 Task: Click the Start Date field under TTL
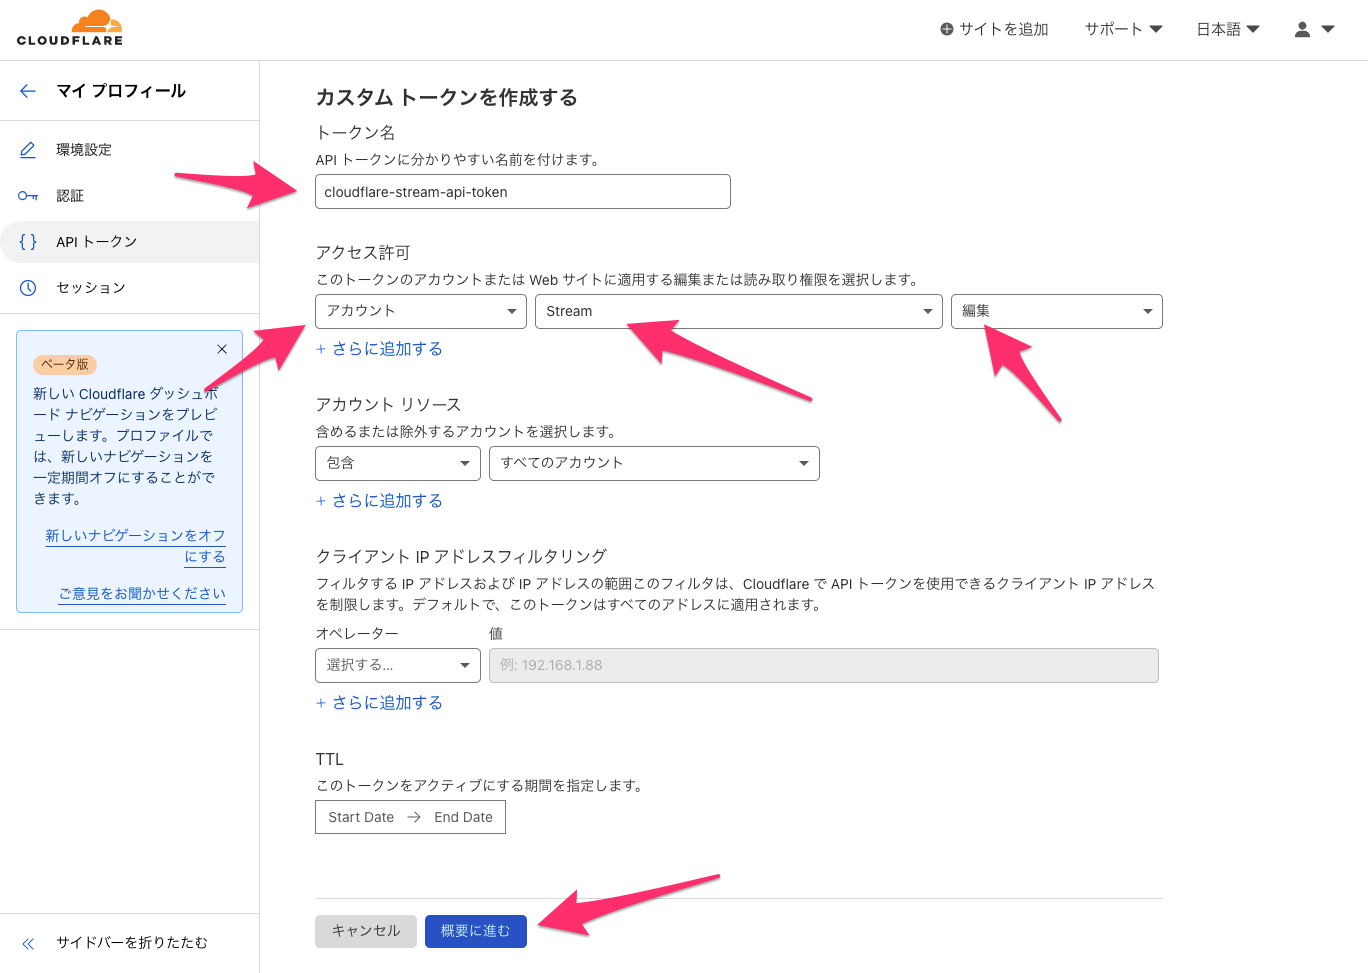(x=360, y=816)
